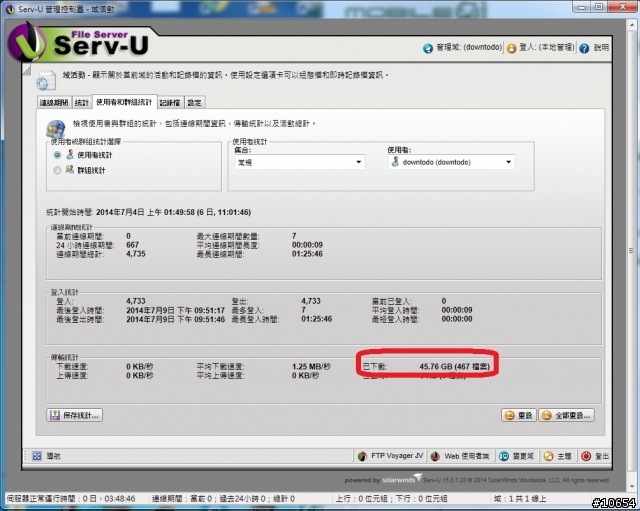Screen dimensions: 640x511
Task: Open the 記錄檔 log tab
Action: click(x=170, y=102)
